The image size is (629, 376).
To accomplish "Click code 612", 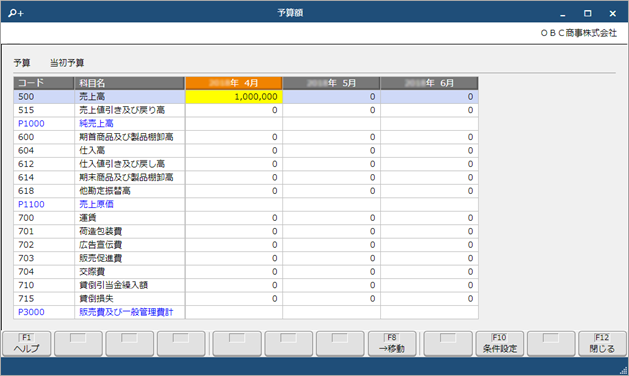I will (x=26, y=164).
